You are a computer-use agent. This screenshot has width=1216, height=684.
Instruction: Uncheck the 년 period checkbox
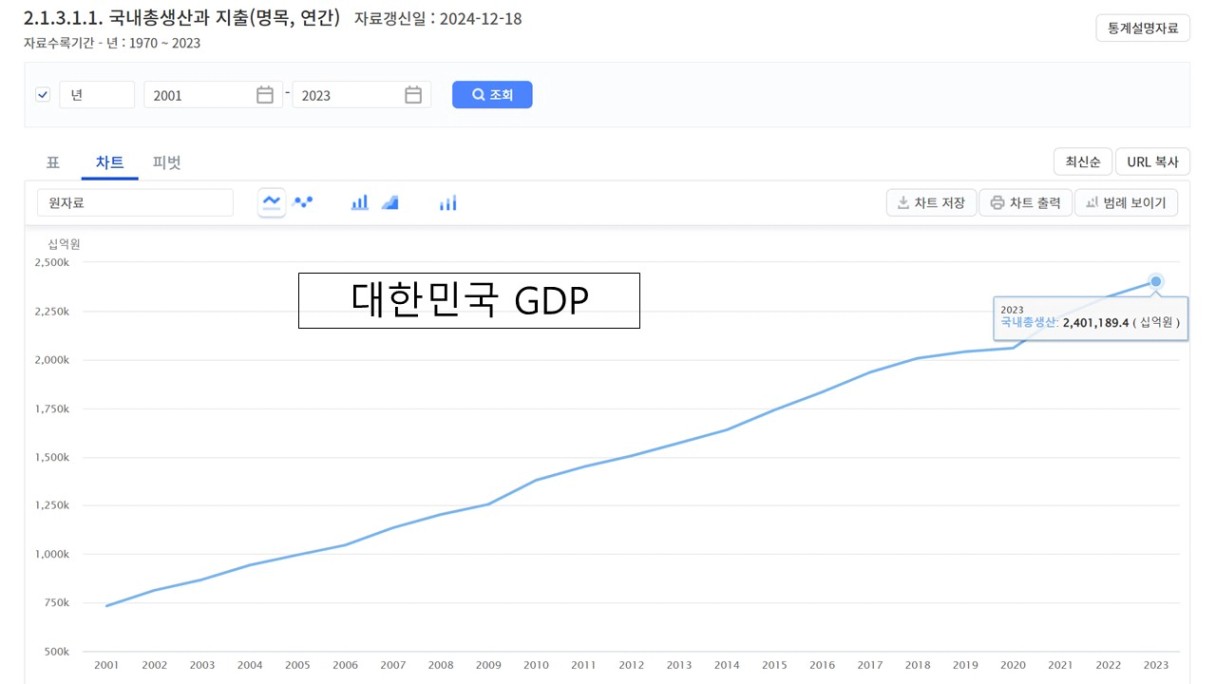[x=43, y=95]
